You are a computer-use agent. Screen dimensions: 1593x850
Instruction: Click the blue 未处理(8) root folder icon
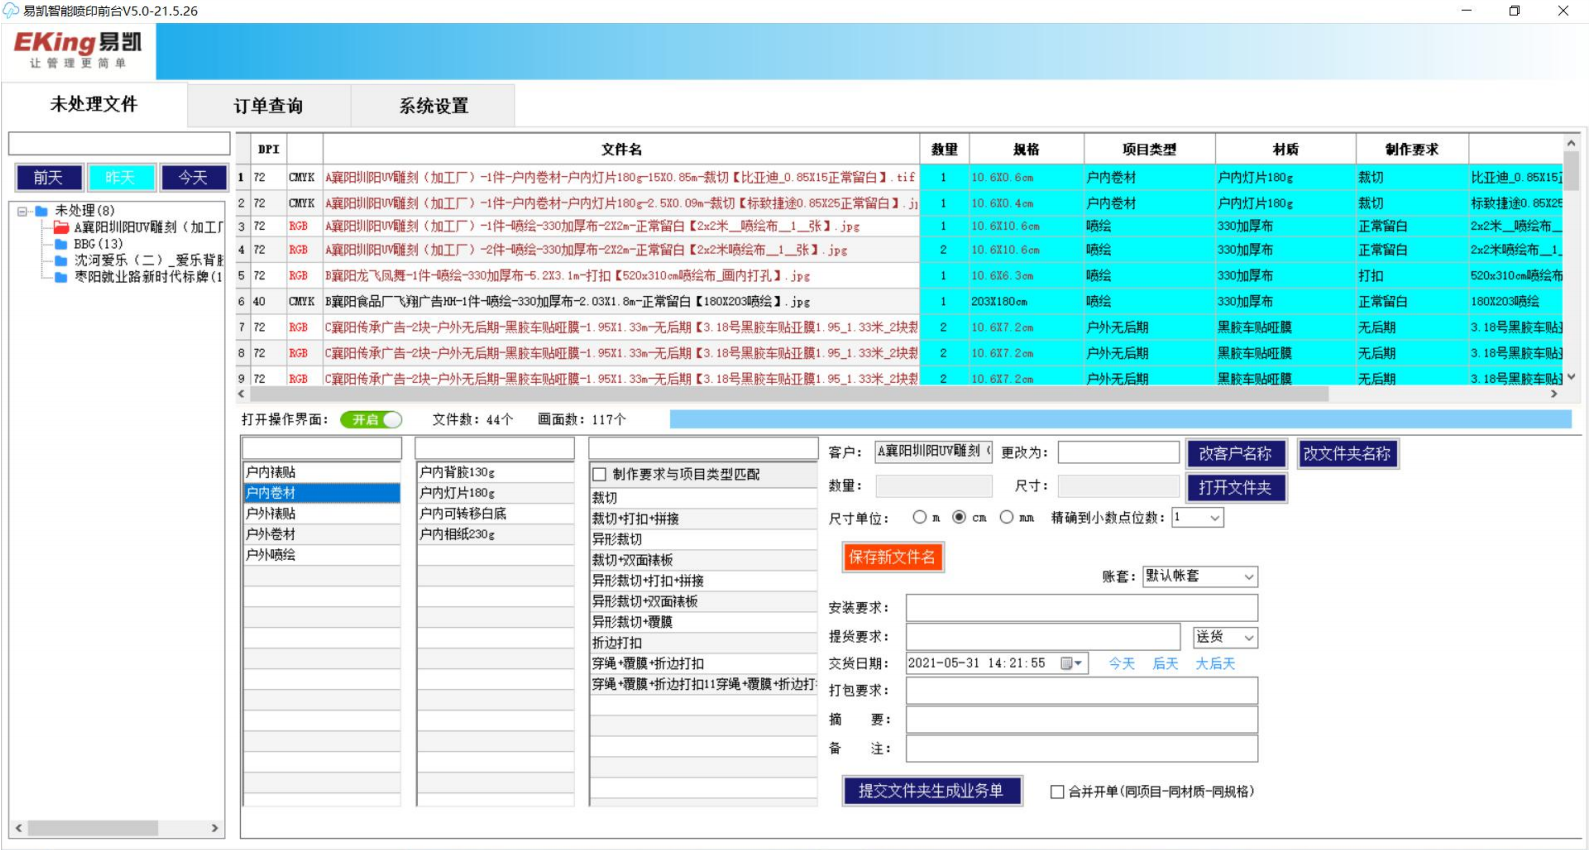[42, 211]
